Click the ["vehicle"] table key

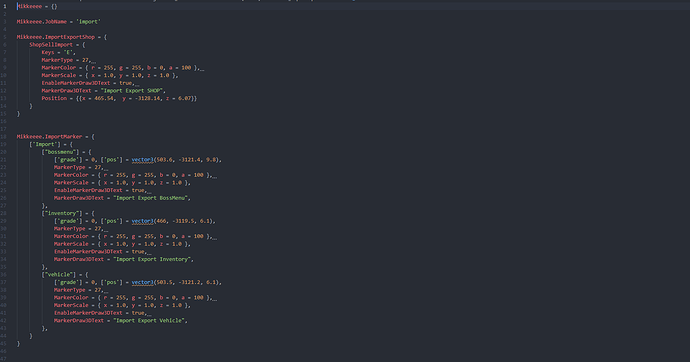coord(59,274)
